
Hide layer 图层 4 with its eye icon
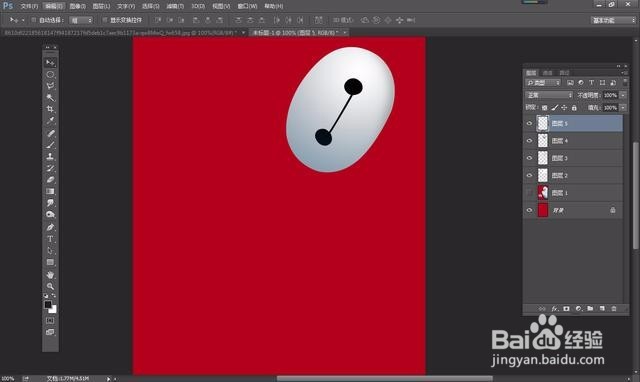(529, 141)
